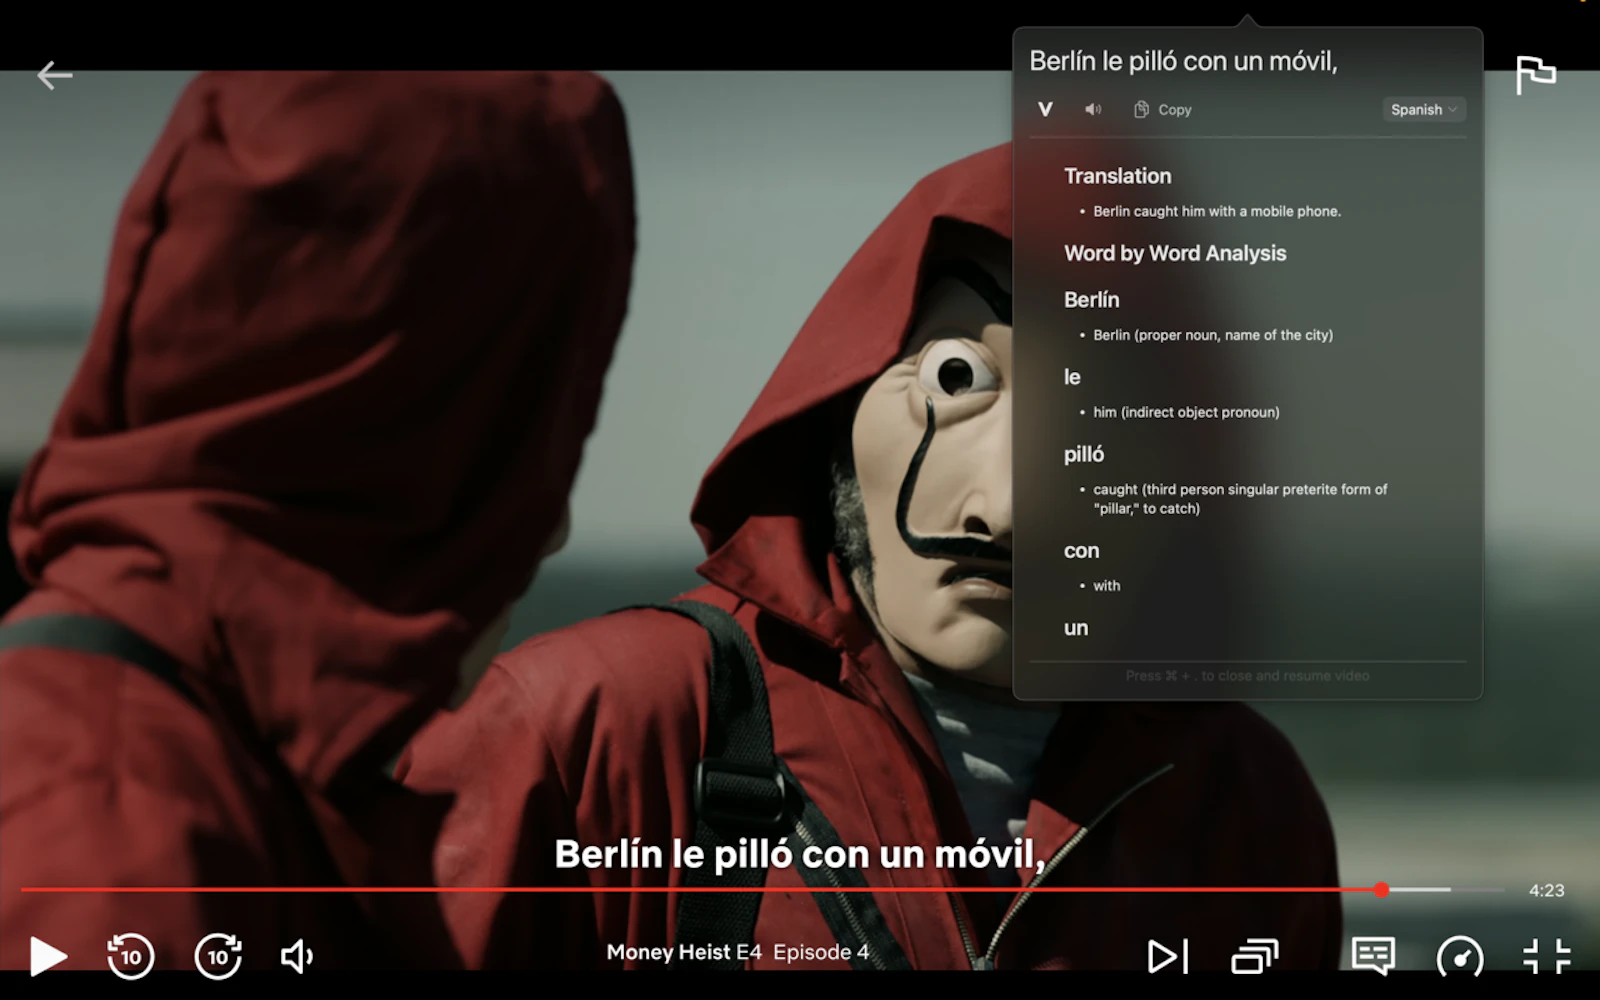Select 'him (indirect object pronoun)' definition
The width and height of the screenshot is (1600, 1000).
pos(1186,412)
